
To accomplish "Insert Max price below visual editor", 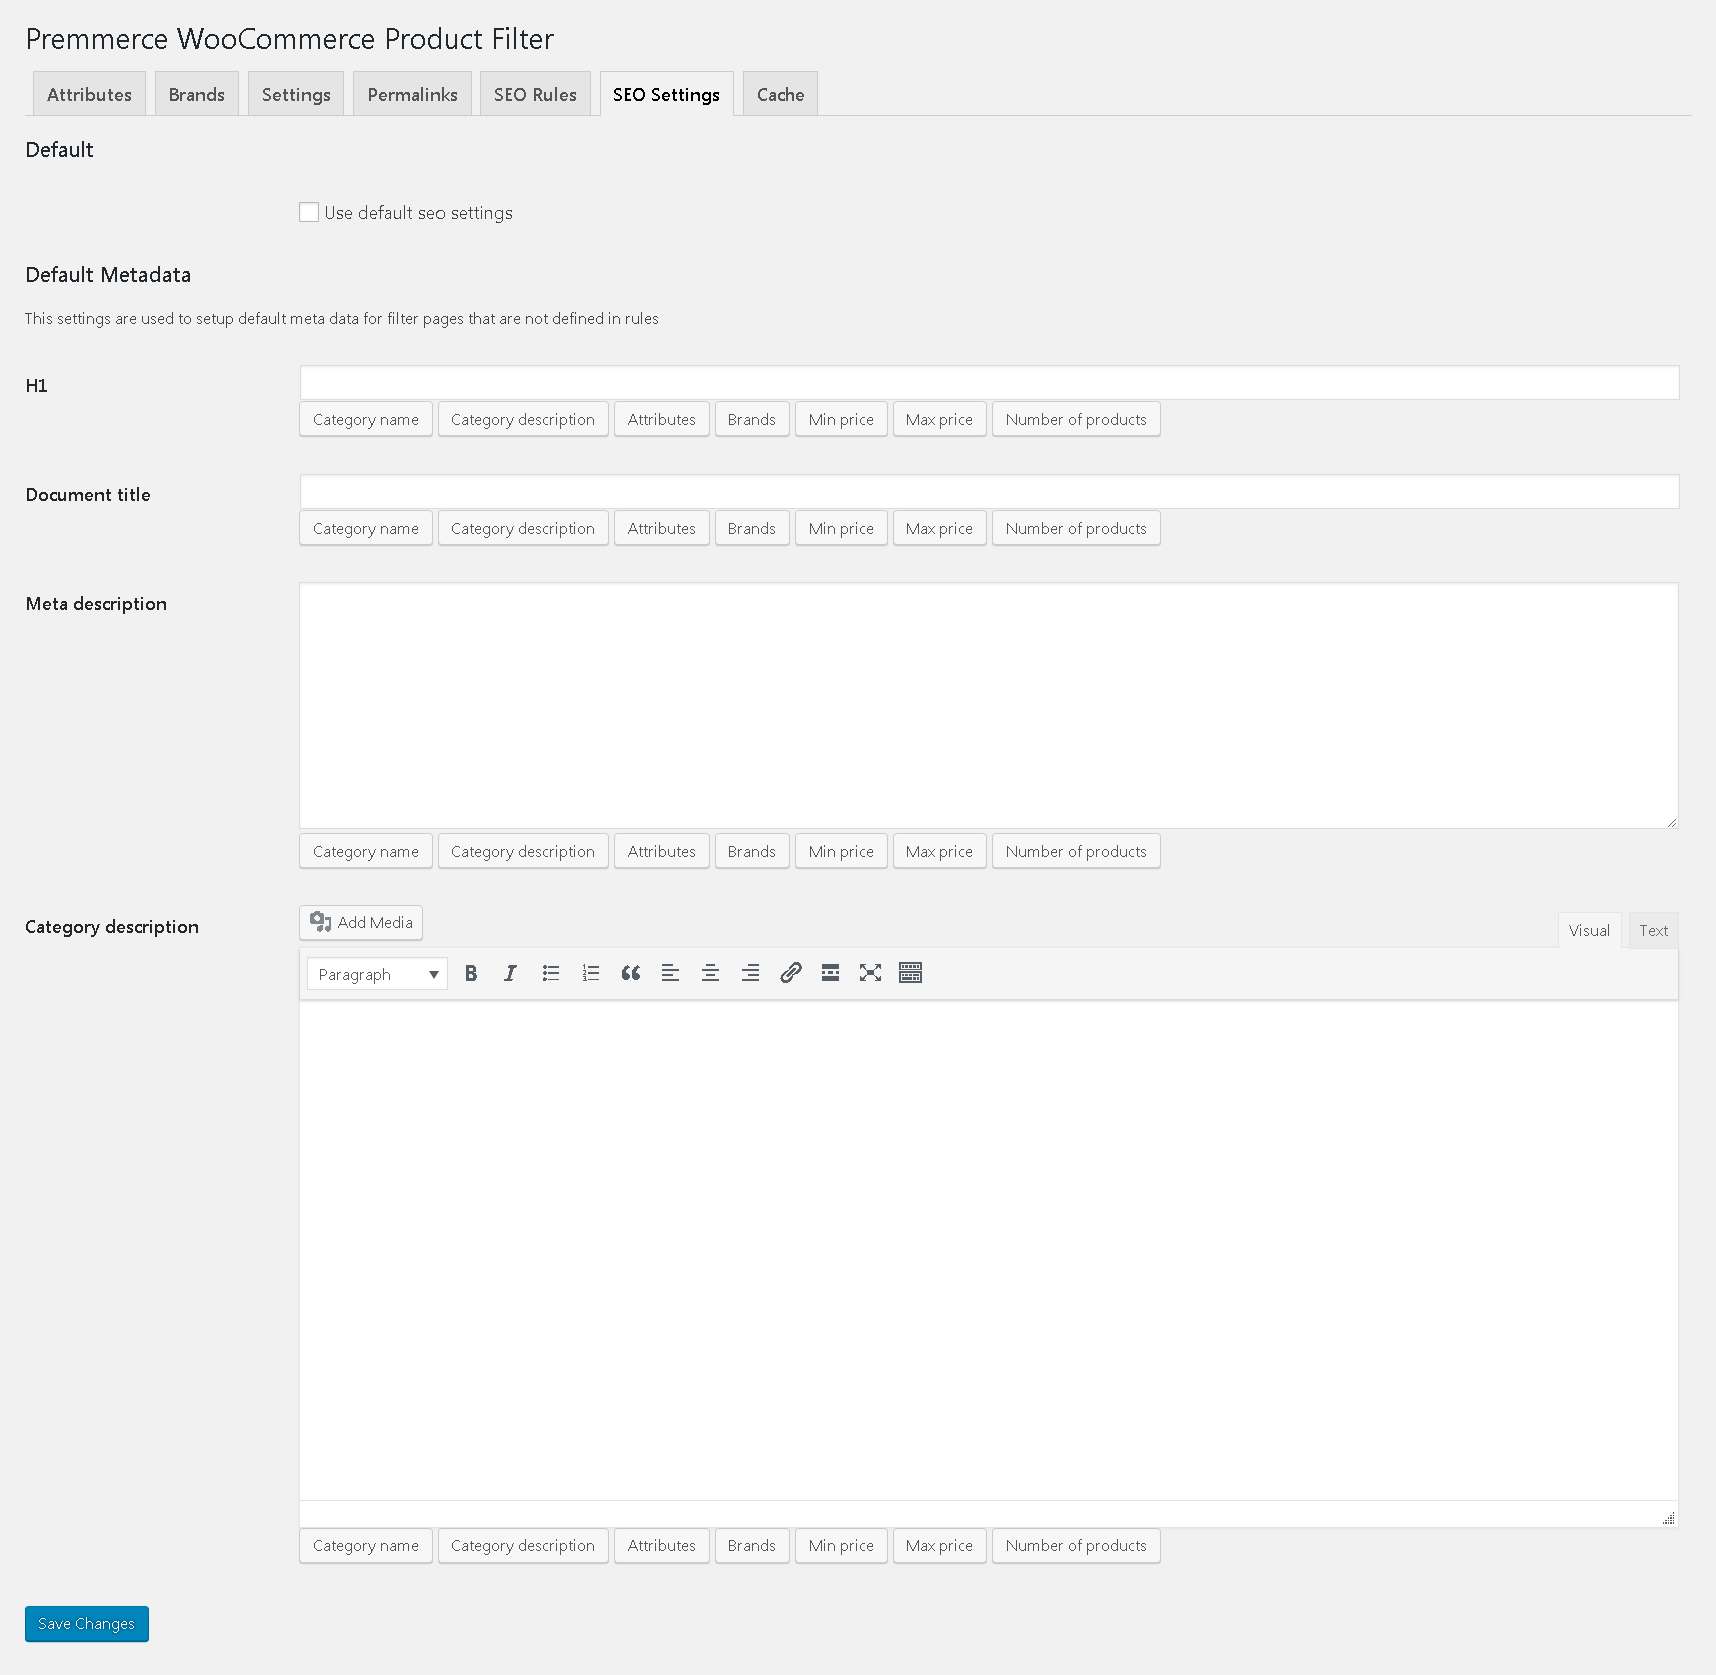I will pyautogui.click(x=939, y=1545).
